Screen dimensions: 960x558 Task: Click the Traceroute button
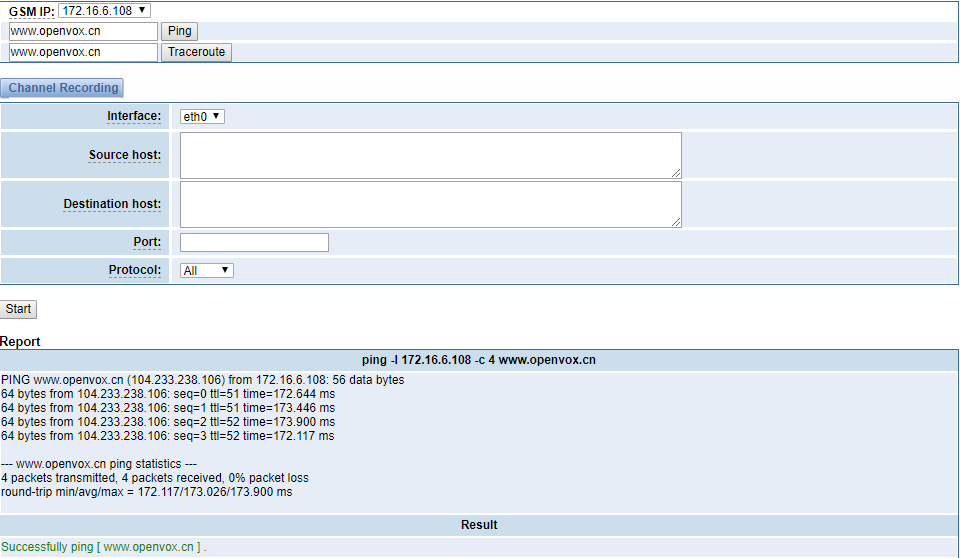[x=196, y=52]
